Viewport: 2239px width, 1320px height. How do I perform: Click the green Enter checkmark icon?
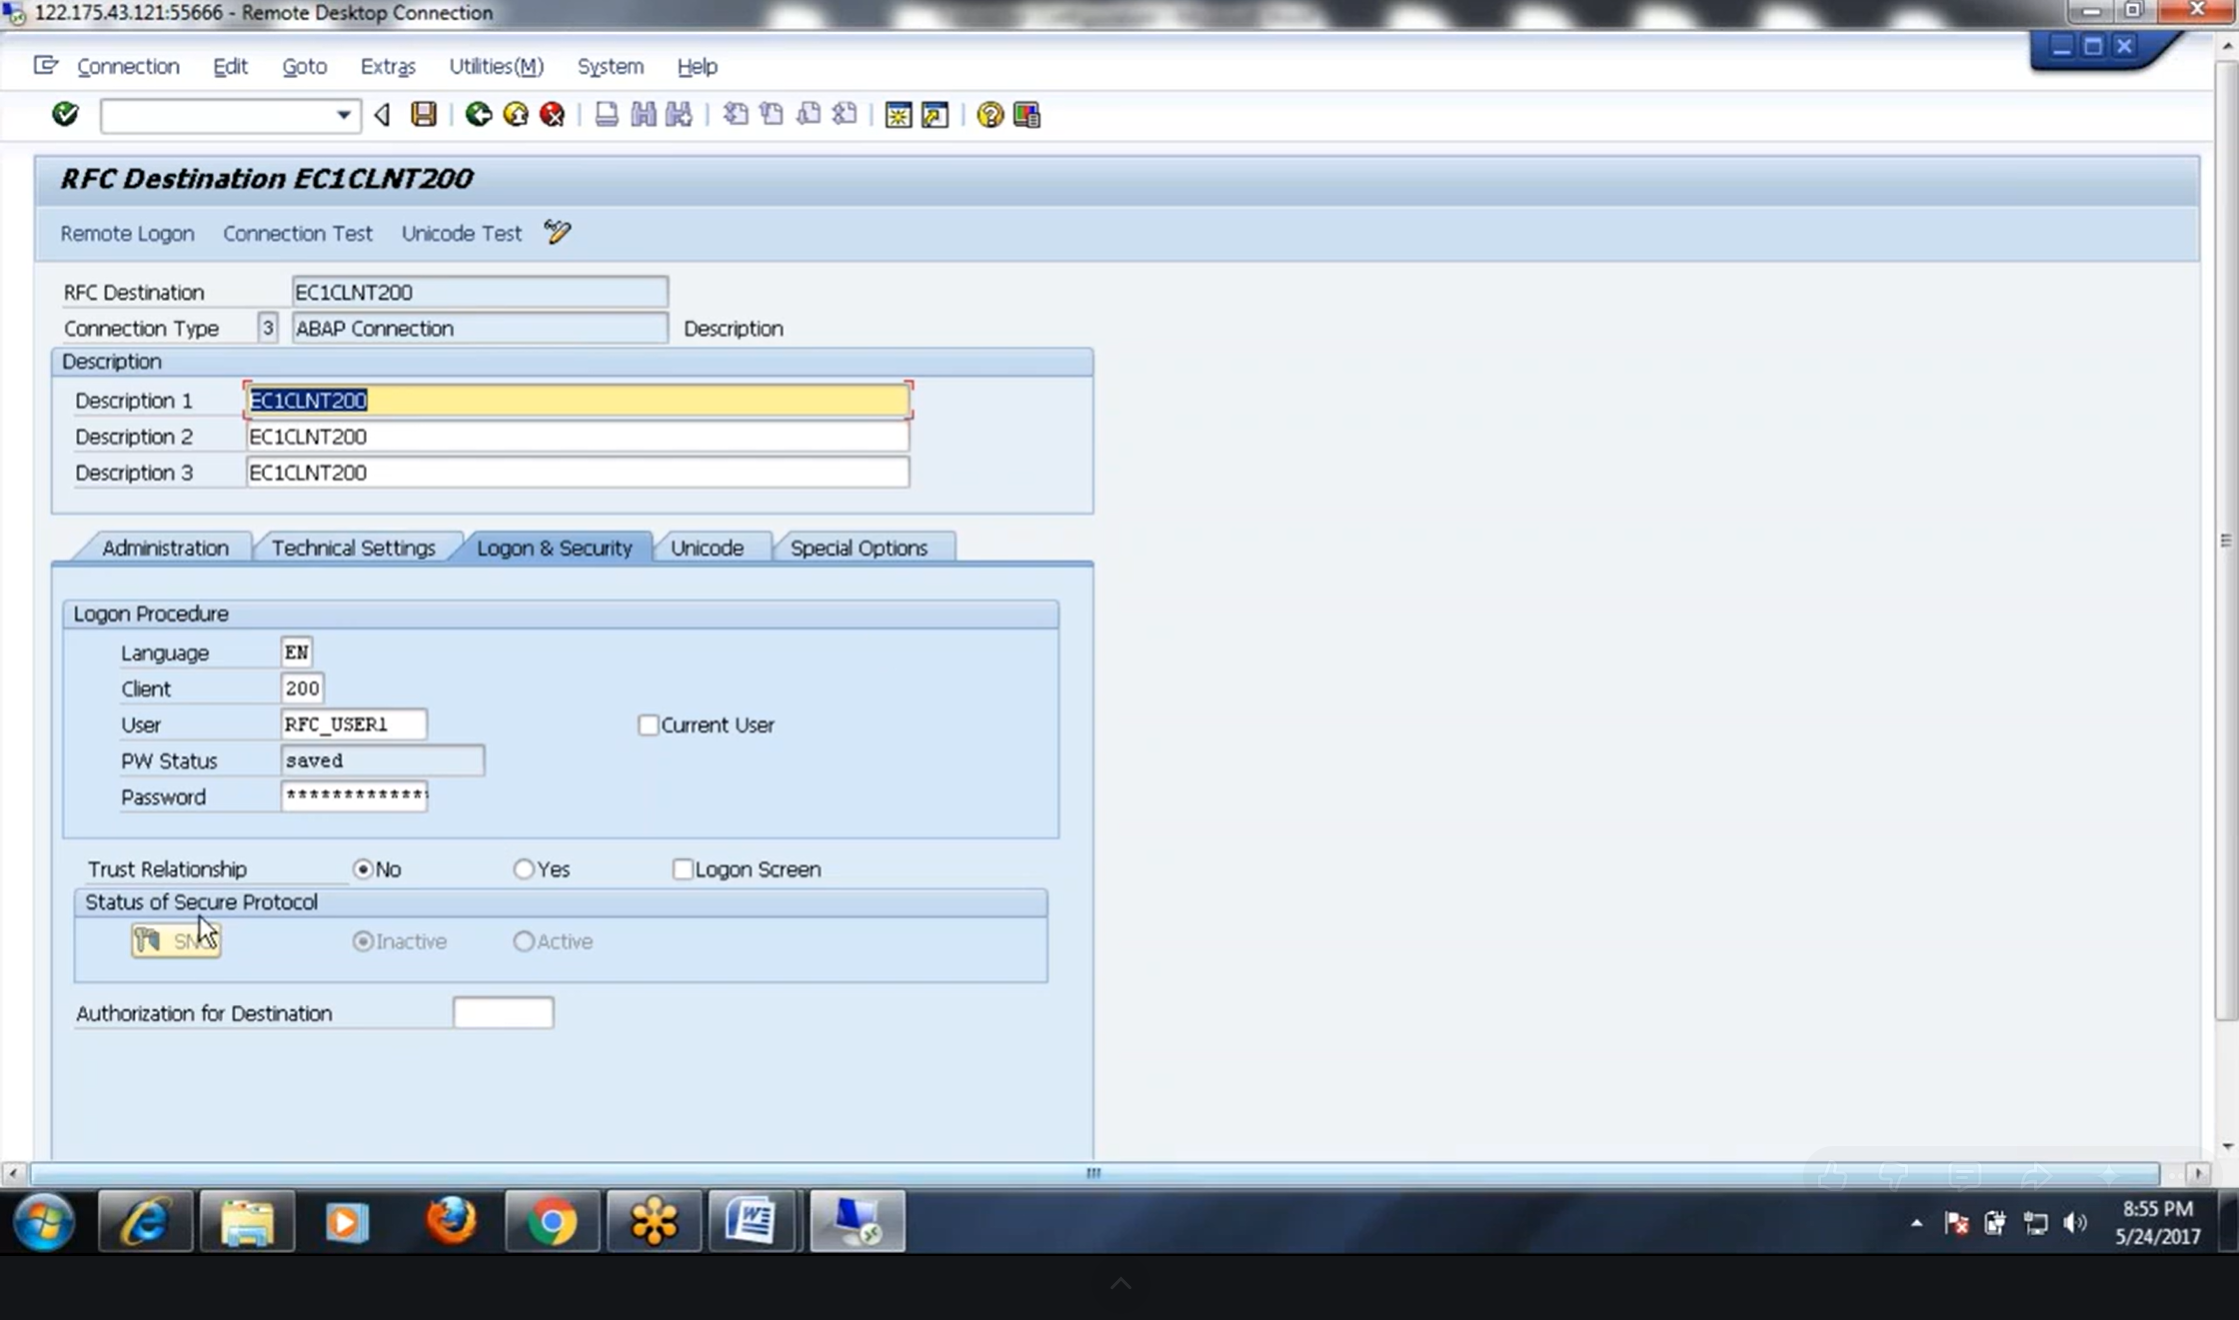pos(65,114)
